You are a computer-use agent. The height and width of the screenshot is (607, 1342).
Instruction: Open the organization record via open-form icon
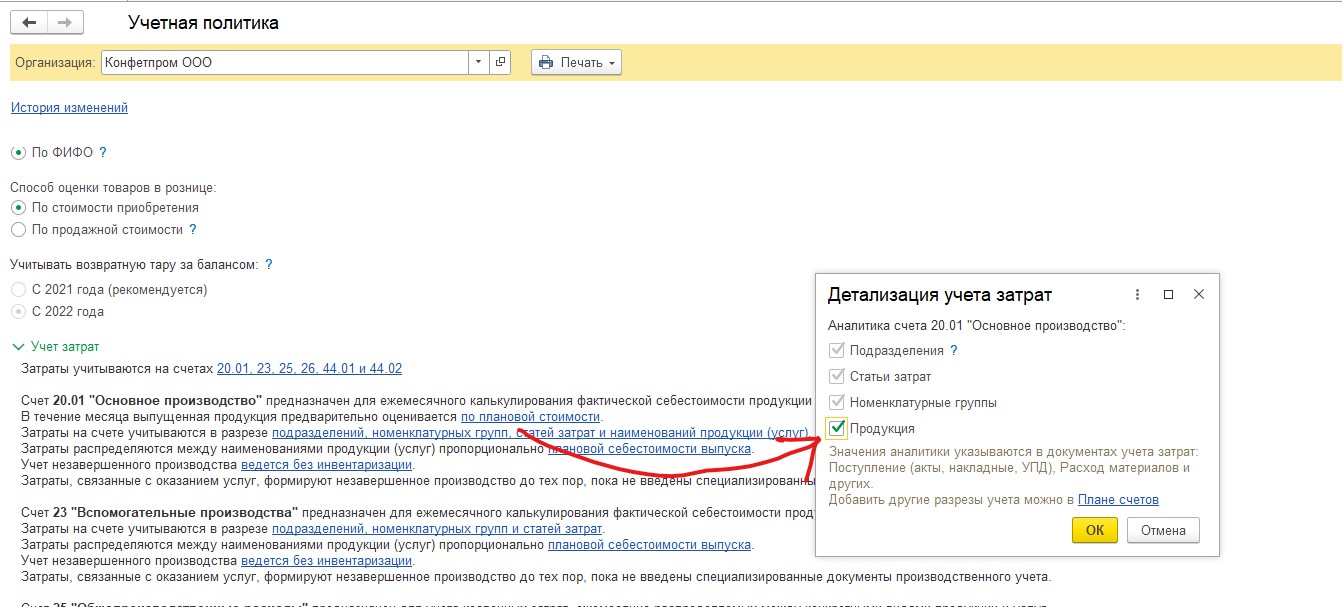coord(501,62)
